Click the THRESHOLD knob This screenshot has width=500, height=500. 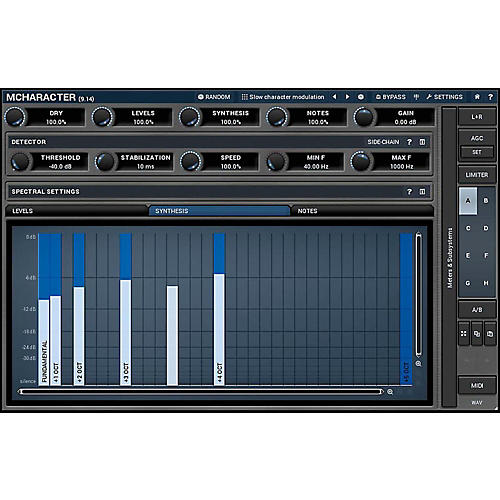click(21, 162)
